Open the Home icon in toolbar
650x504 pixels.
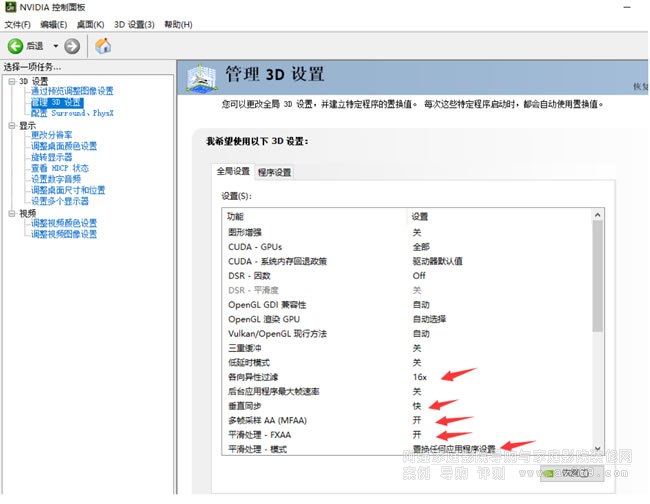click(x=103, y=46)
